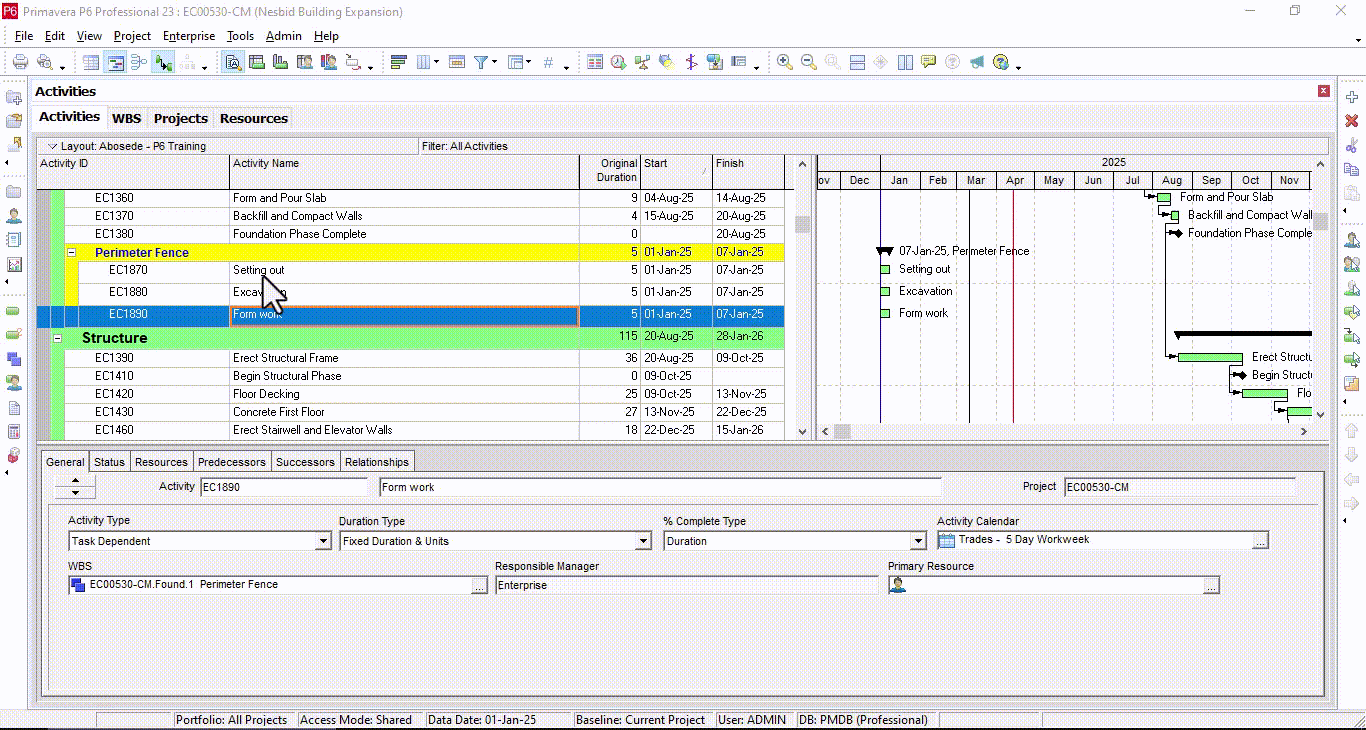Click the Activity ID field EC1890

point(284,487)
